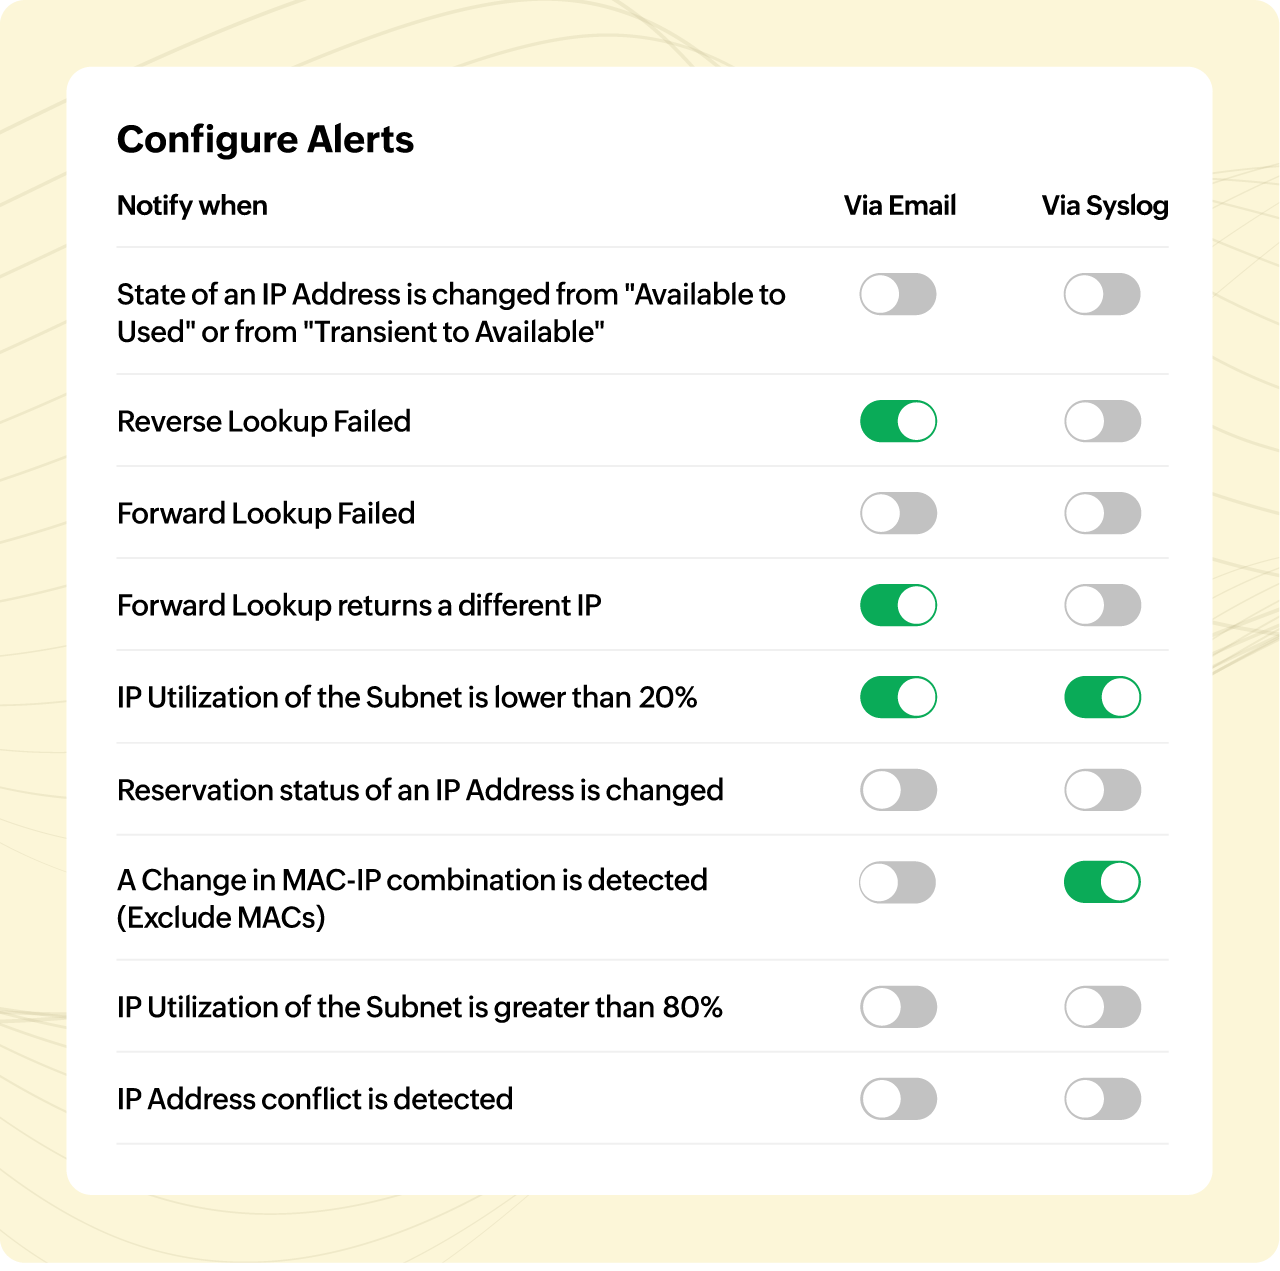Enable syslog for Forward Lookup different IP

[1102, 605]
